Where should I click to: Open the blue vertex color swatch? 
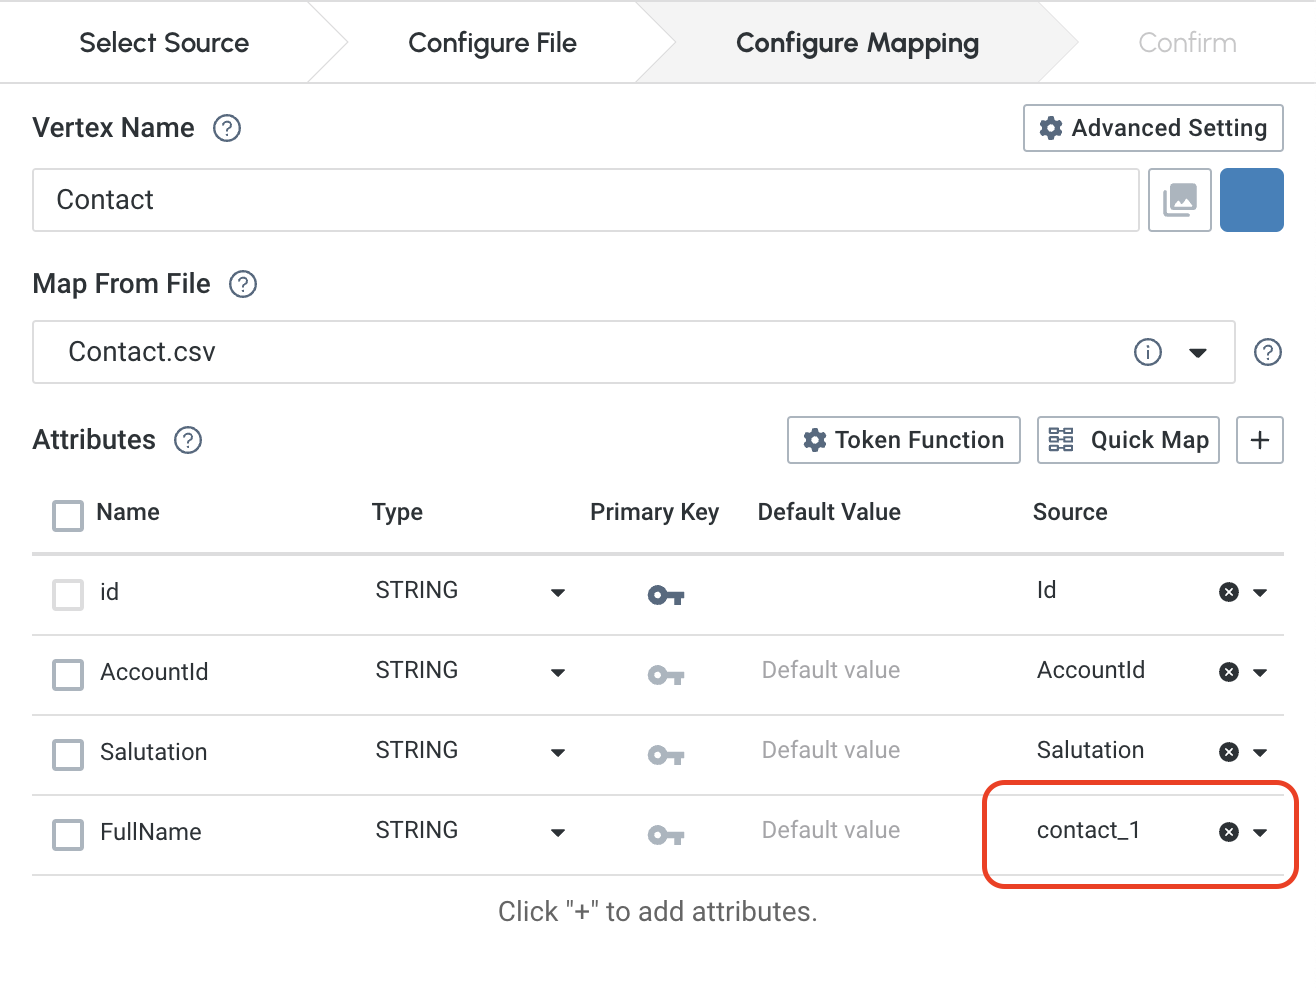1251,200
